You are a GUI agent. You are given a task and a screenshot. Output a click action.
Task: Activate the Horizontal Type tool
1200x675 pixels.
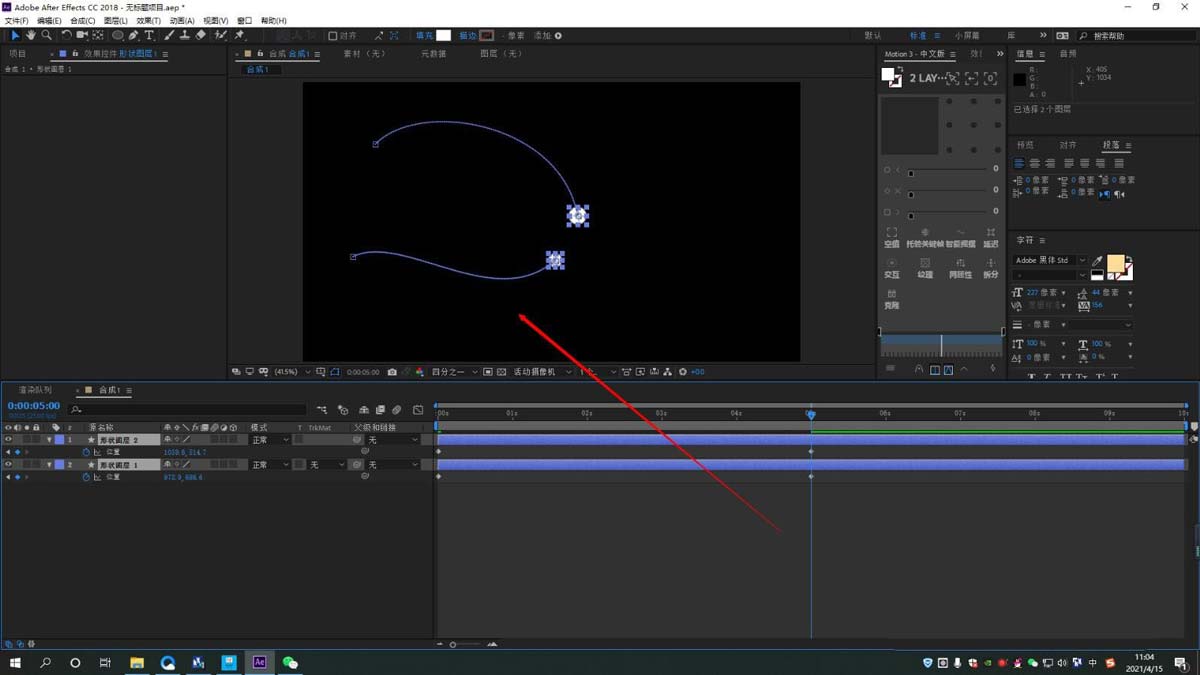pos(149,35)
